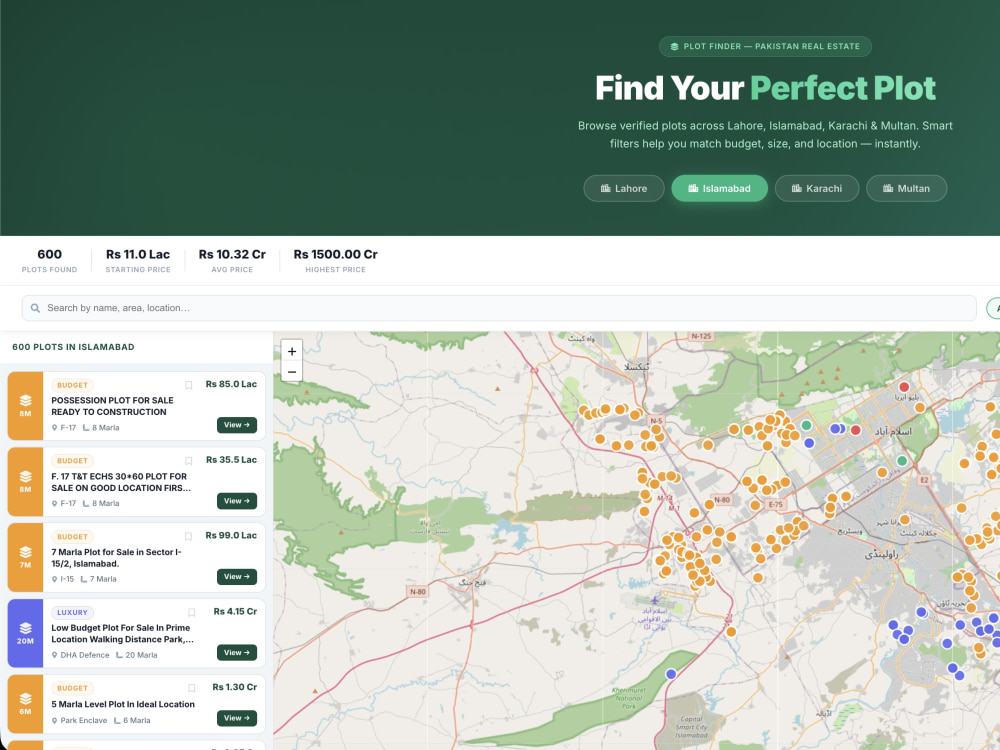This screenshot has width=1000, height=750.
Task: Click the 600 plots found stat
Action: (49, 260)
